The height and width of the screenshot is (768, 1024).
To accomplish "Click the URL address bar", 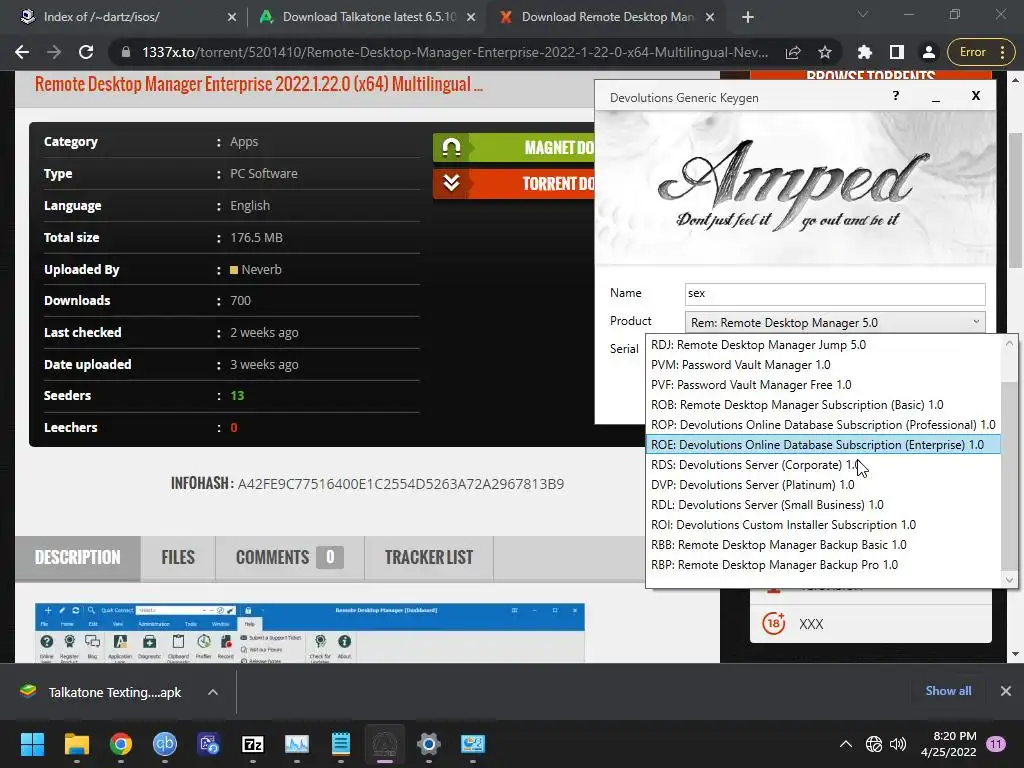I will [x=455, y=52].
